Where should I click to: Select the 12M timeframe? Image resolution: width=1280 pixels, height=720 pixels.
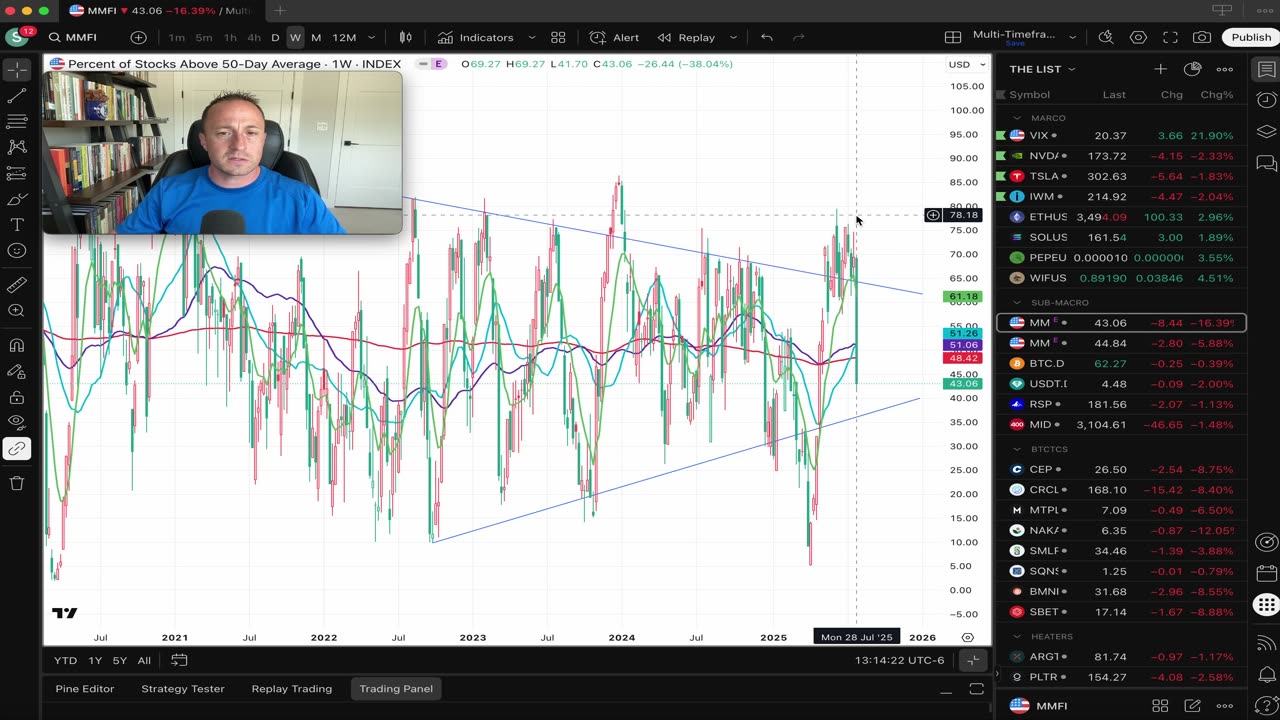(344, 37)
